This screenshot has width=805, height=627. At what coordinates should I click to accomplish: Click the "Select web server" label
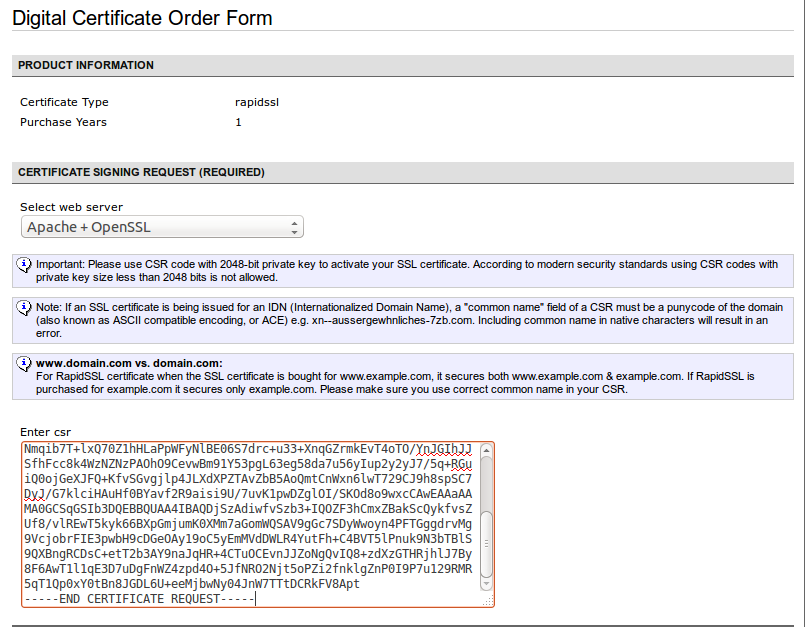[71, 207]
